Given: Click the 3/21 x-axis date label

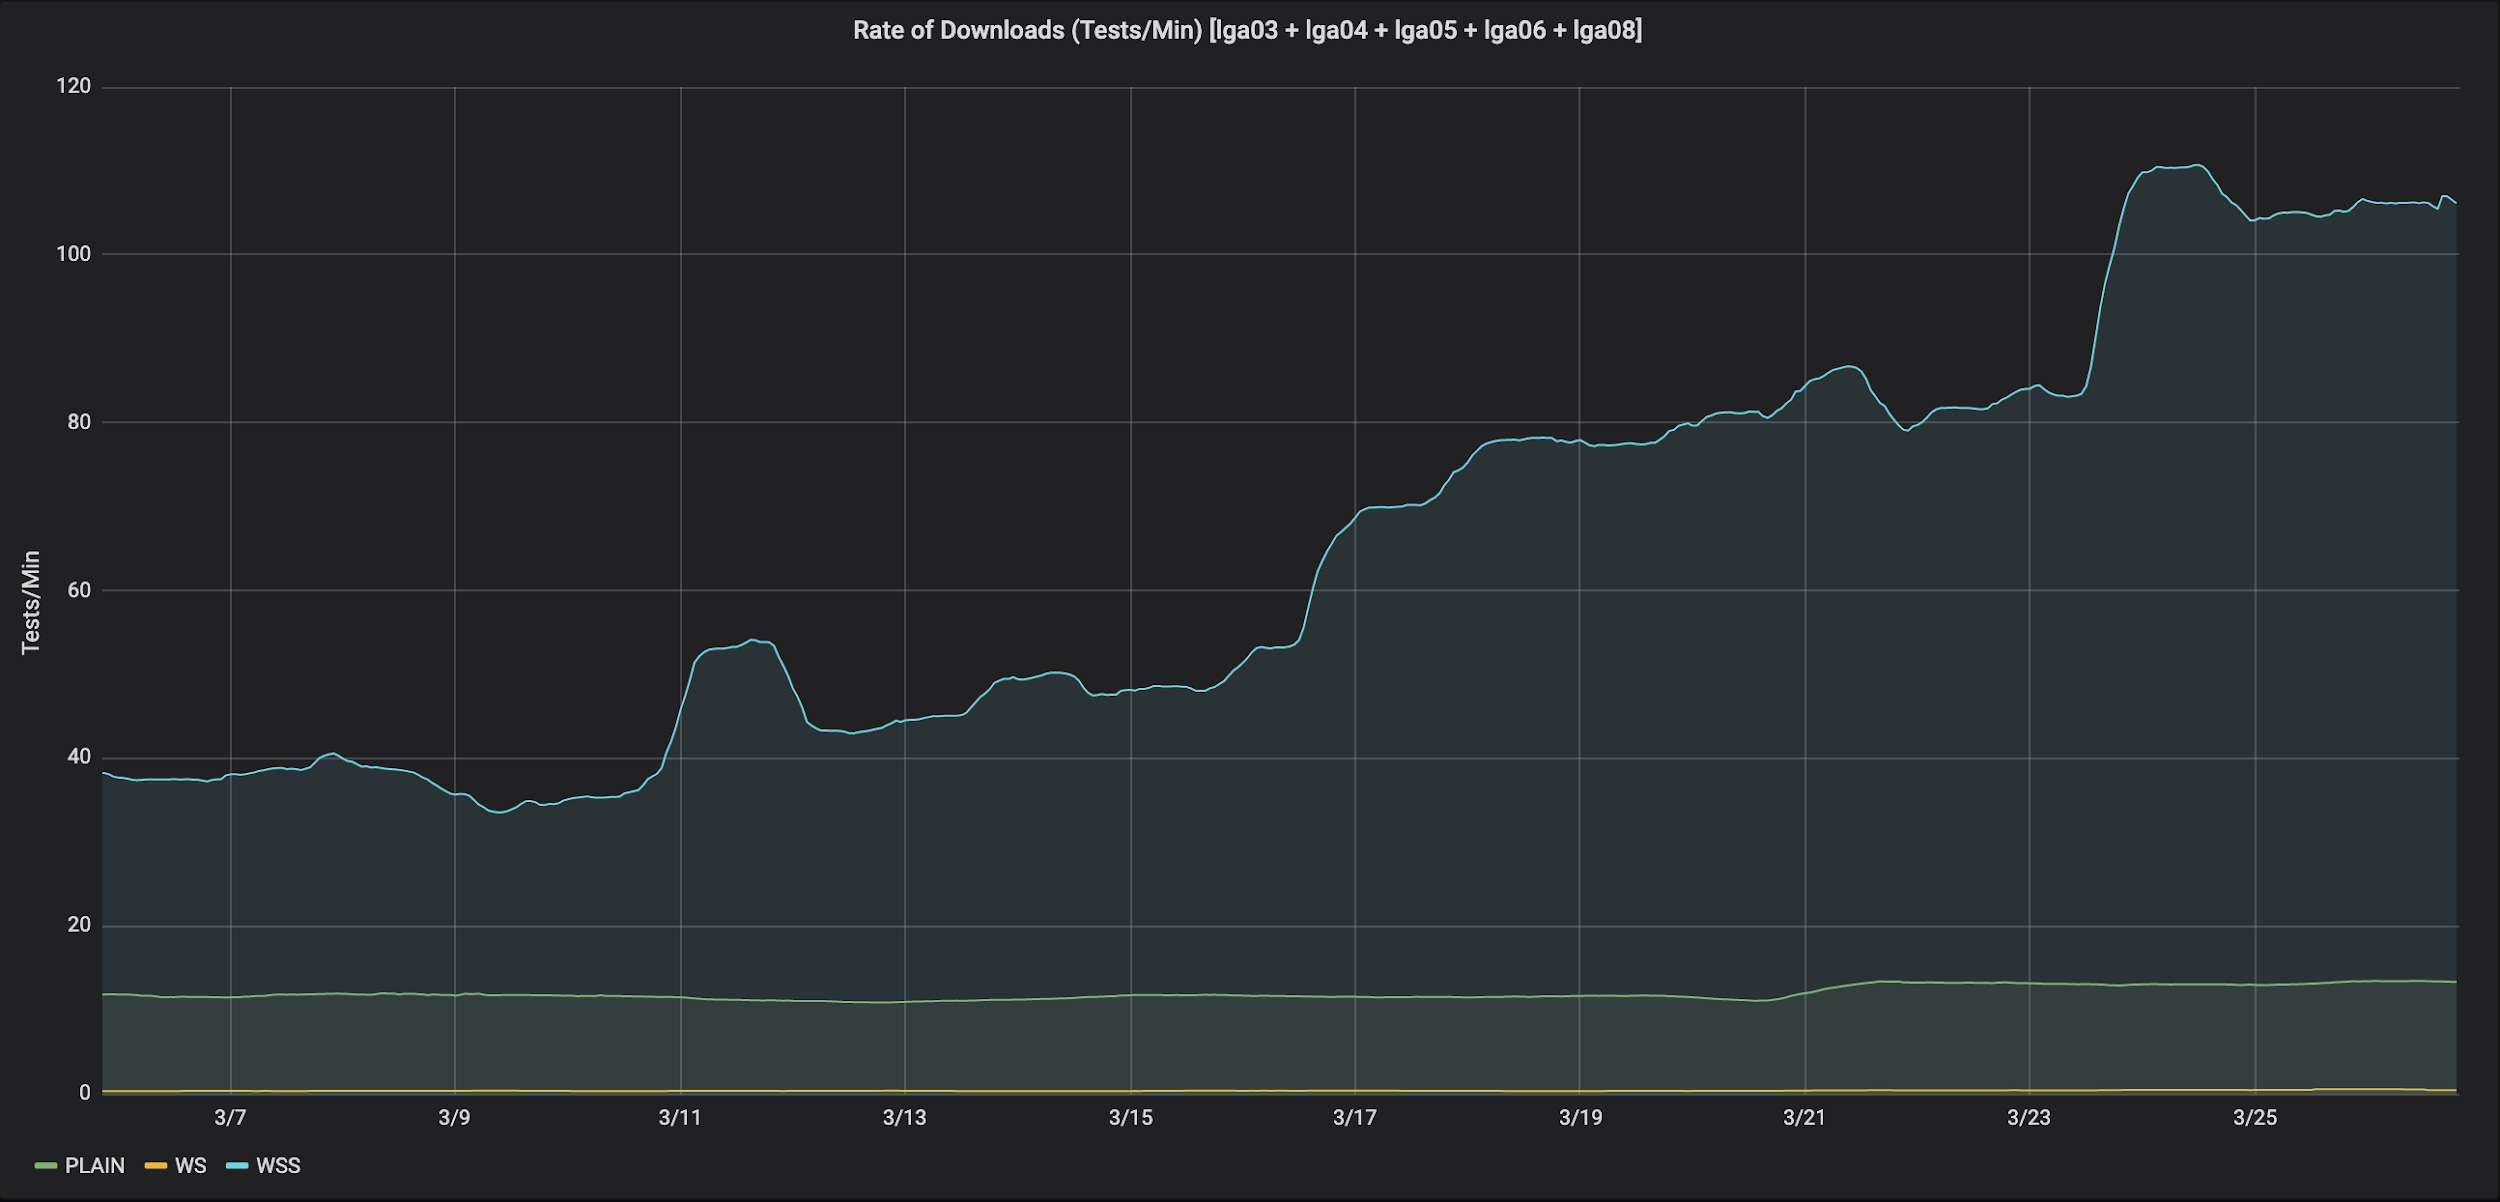Looking at the screenshot, I should (x=1804, y=1118).
